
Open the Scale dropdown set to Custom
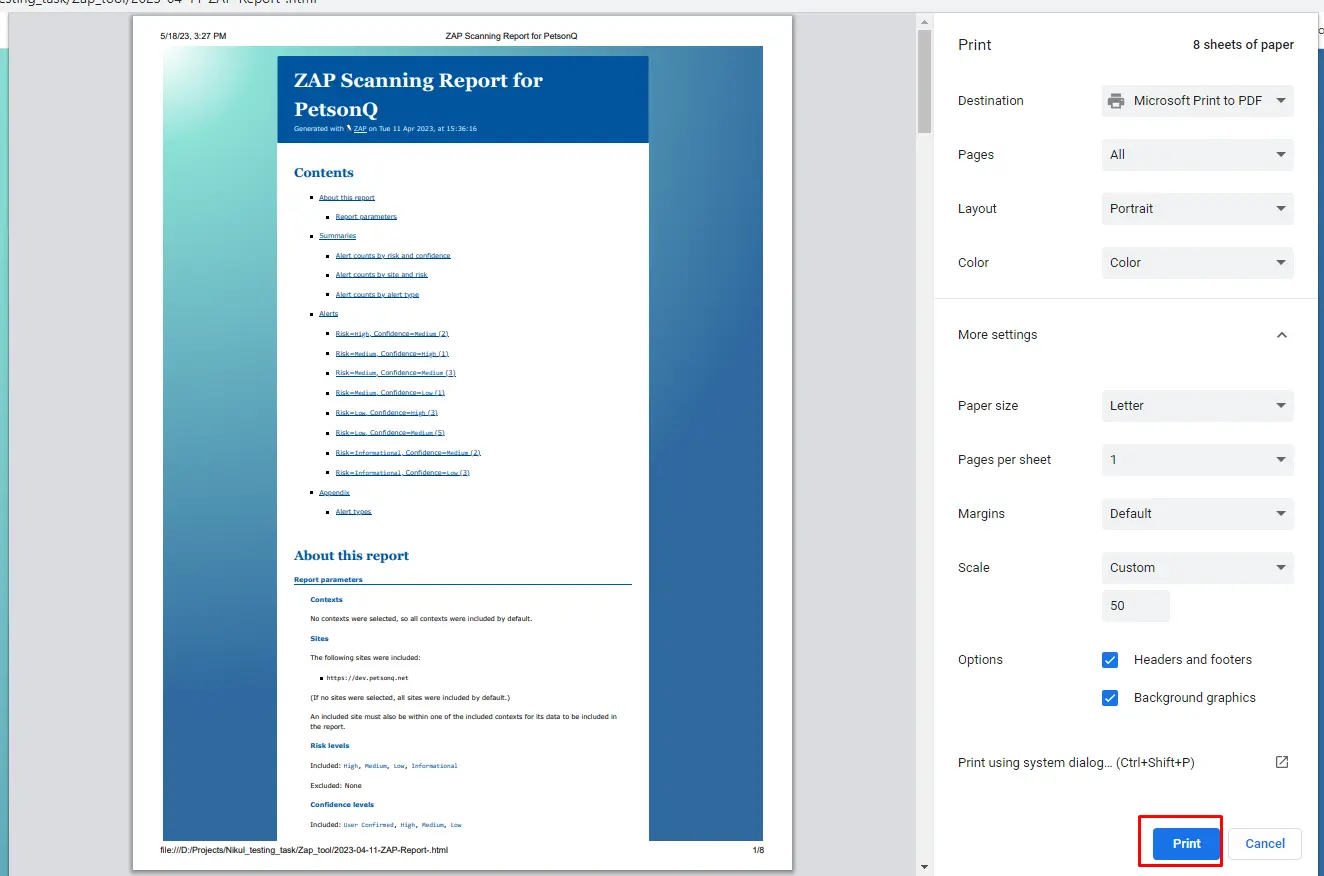tap(1197, 568)
